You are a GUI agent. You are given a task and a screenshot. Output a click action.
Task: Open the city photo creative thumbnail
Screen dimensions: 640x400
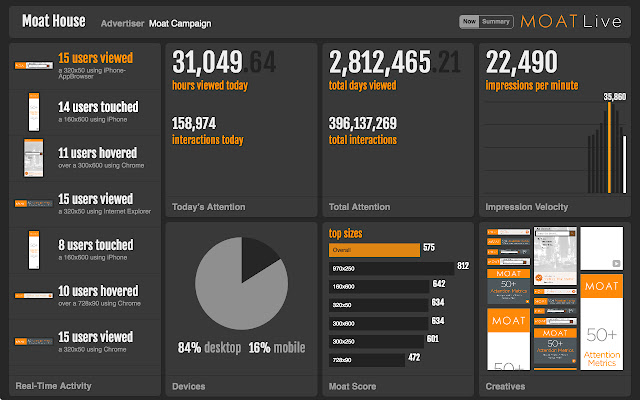(x=555, y=256)
